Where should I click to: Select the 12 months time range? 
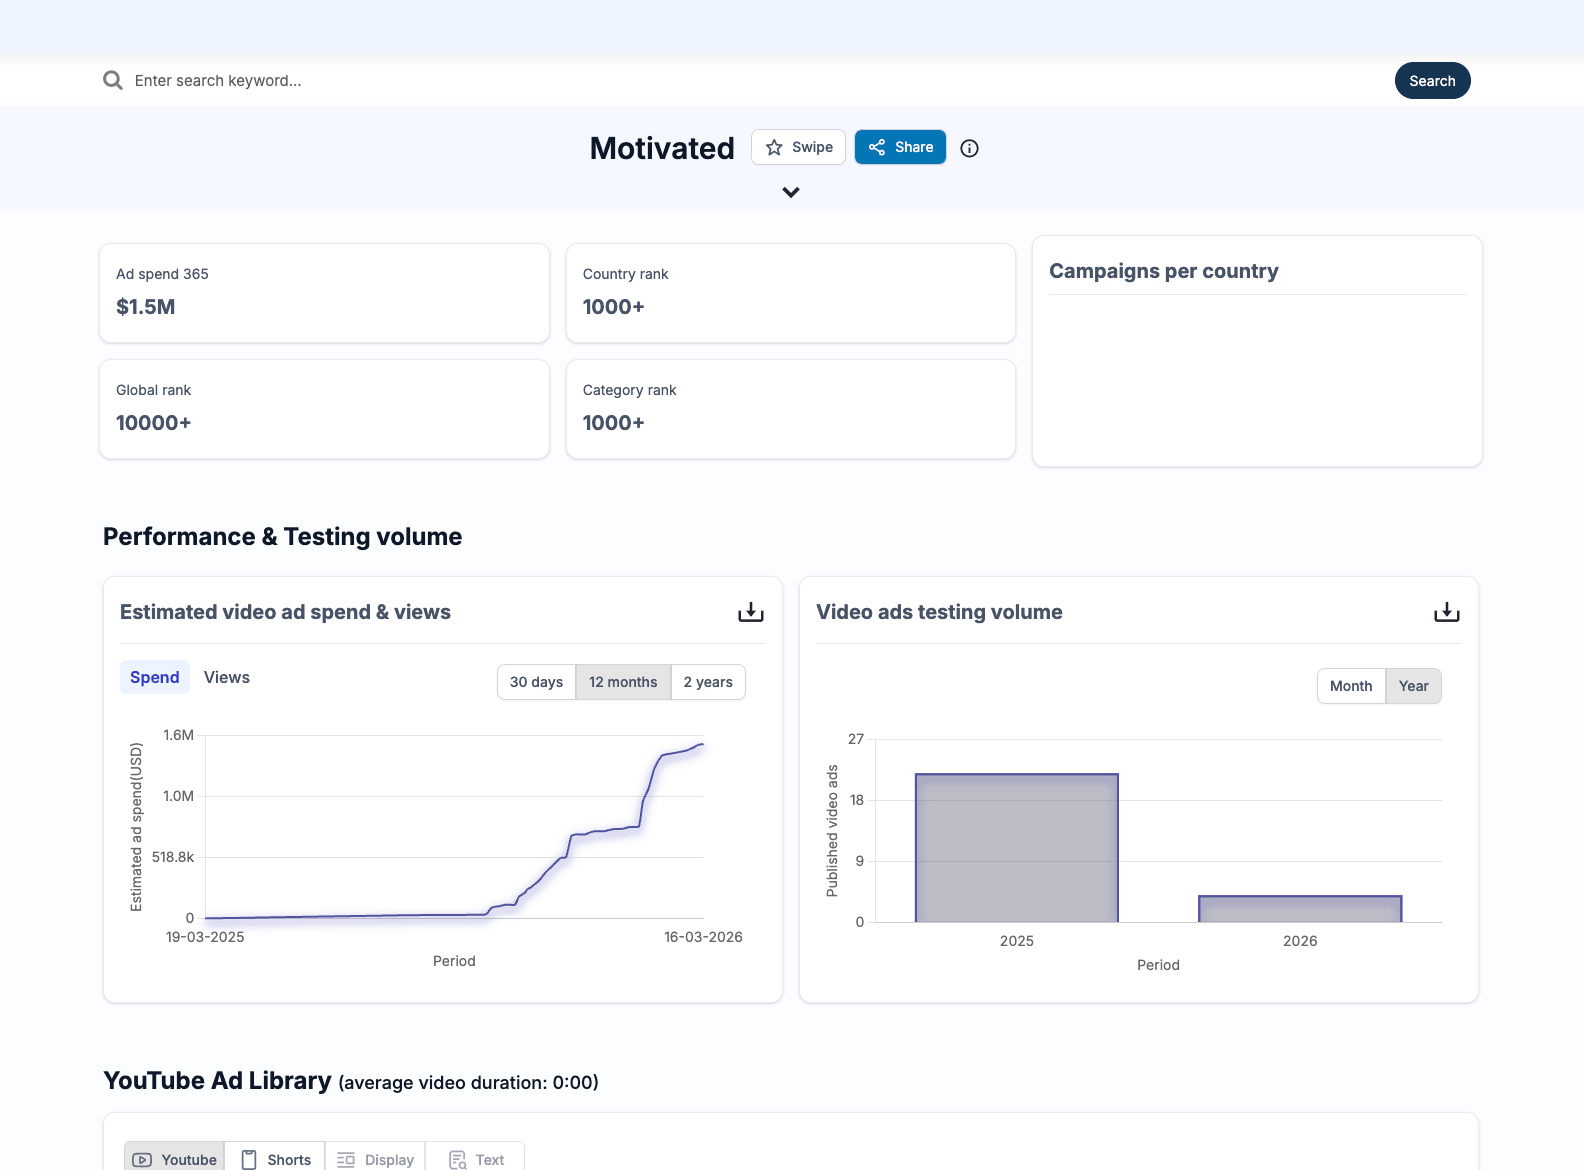pyautogui.click(x=623, y=682)
